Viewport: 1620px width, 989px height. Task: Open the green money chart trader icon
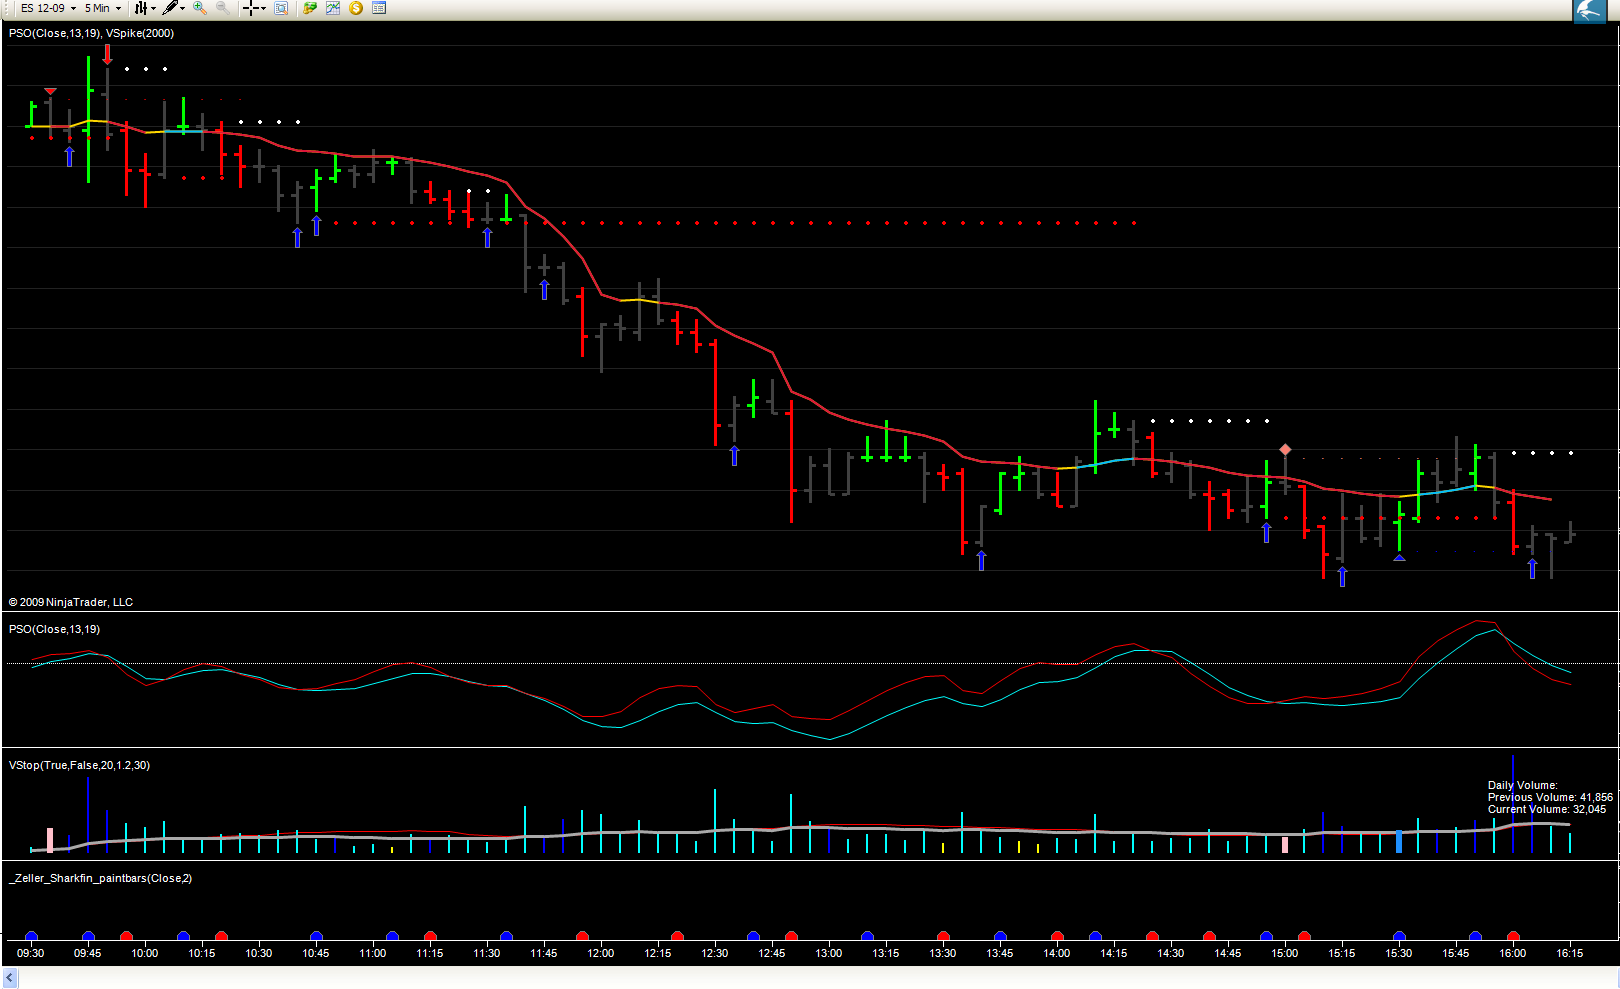point(310,8)
